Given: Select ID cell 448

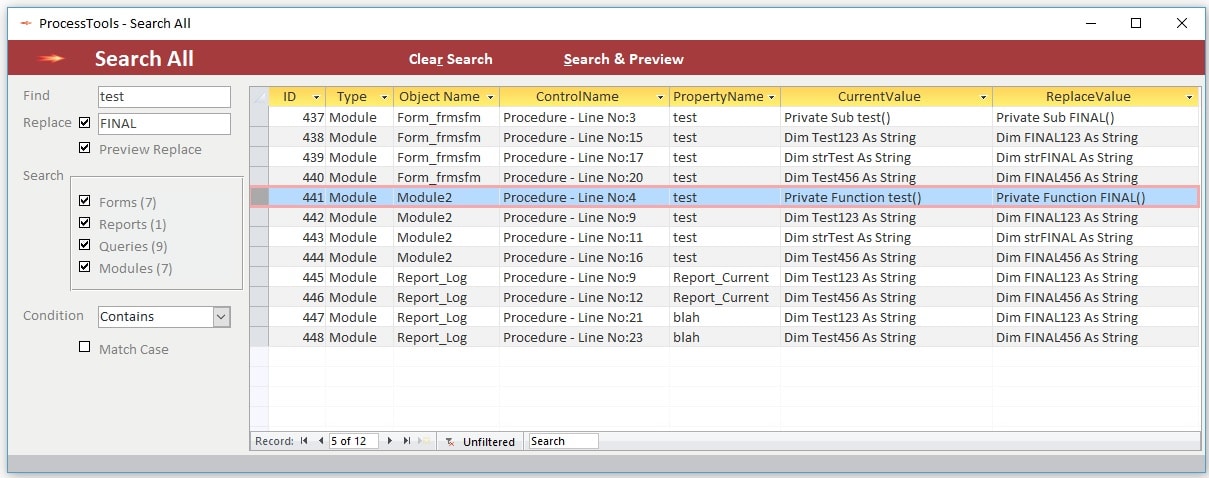Looking at the screenshot, I should click(297, 337).
